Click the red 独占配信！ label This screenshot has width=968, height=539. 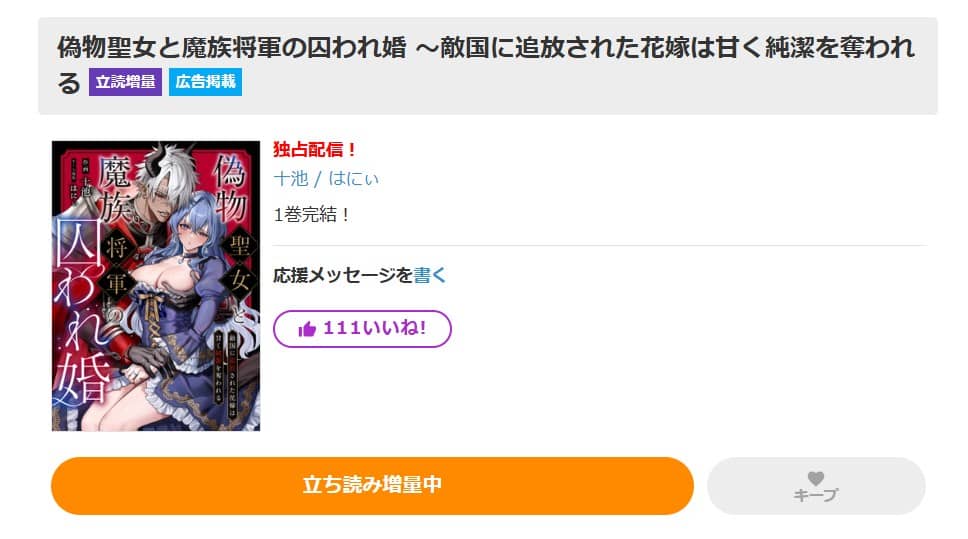click(315, 149)
